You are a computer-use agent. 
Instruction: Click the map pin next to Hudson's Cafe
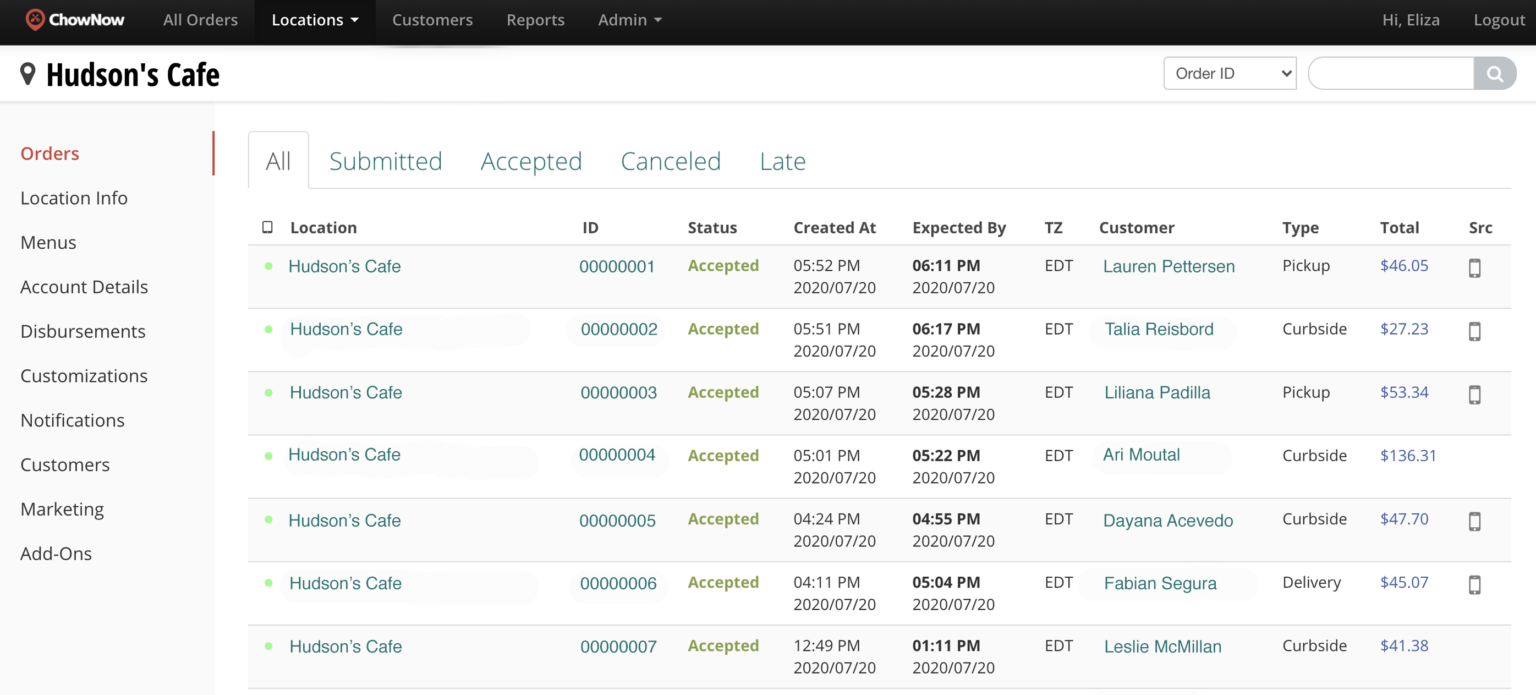28,74
